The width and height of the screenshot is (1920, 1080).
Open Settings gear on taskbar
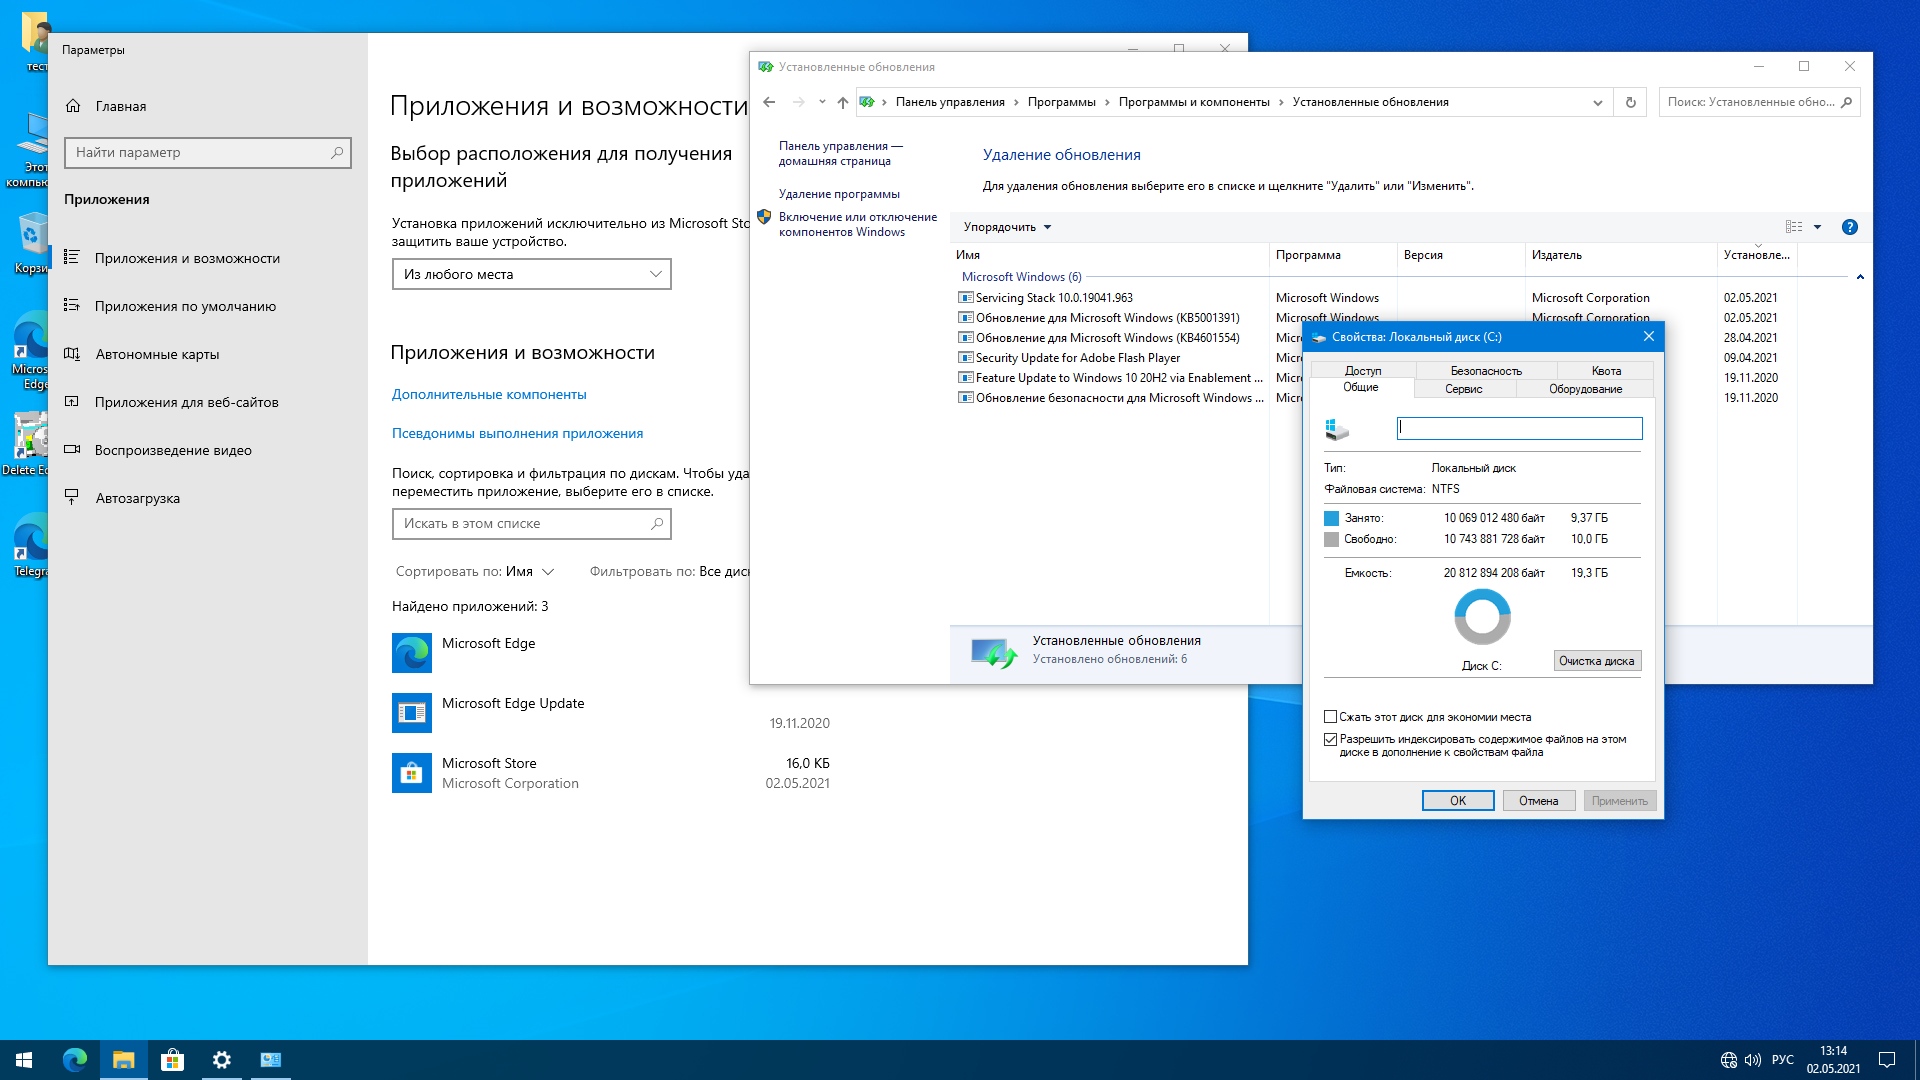pos(222,1060)
